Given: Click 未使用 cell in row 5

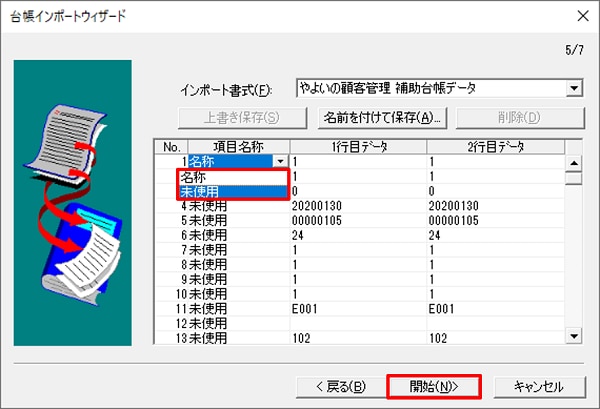Looking at the screenshot, I should click(238, 220).
